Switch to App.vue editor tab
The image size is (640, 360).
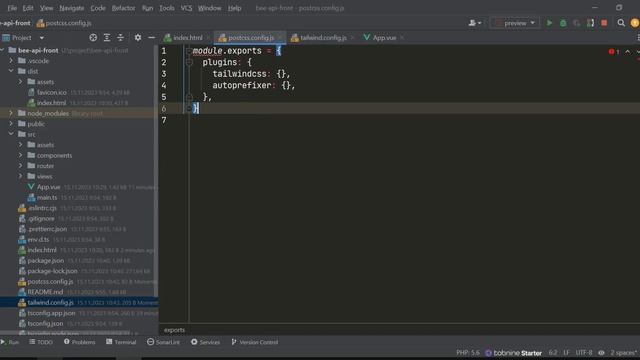pos(384,38)
